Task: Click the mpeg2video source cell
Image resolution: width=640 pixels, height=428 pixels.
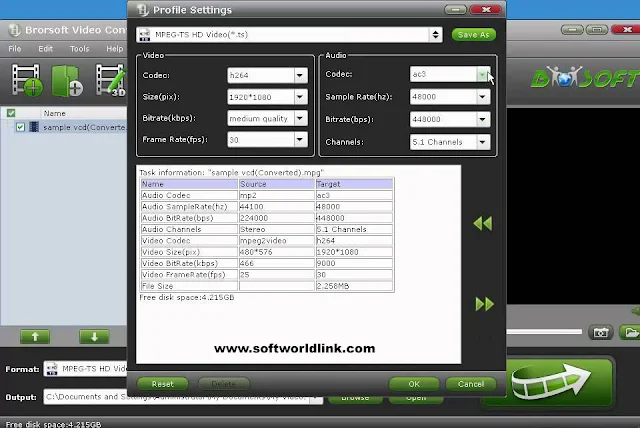Action: pyautogui.click(x=276, y=241)
